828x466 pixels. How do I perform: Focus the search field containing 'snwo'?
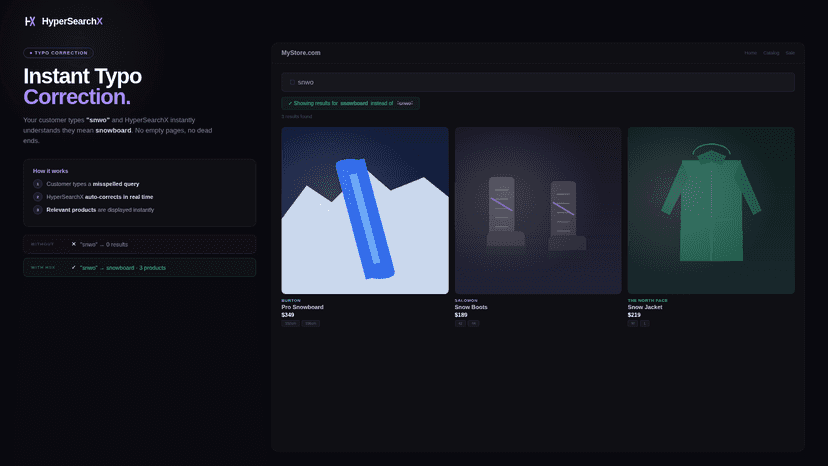[x=538, y=82]
